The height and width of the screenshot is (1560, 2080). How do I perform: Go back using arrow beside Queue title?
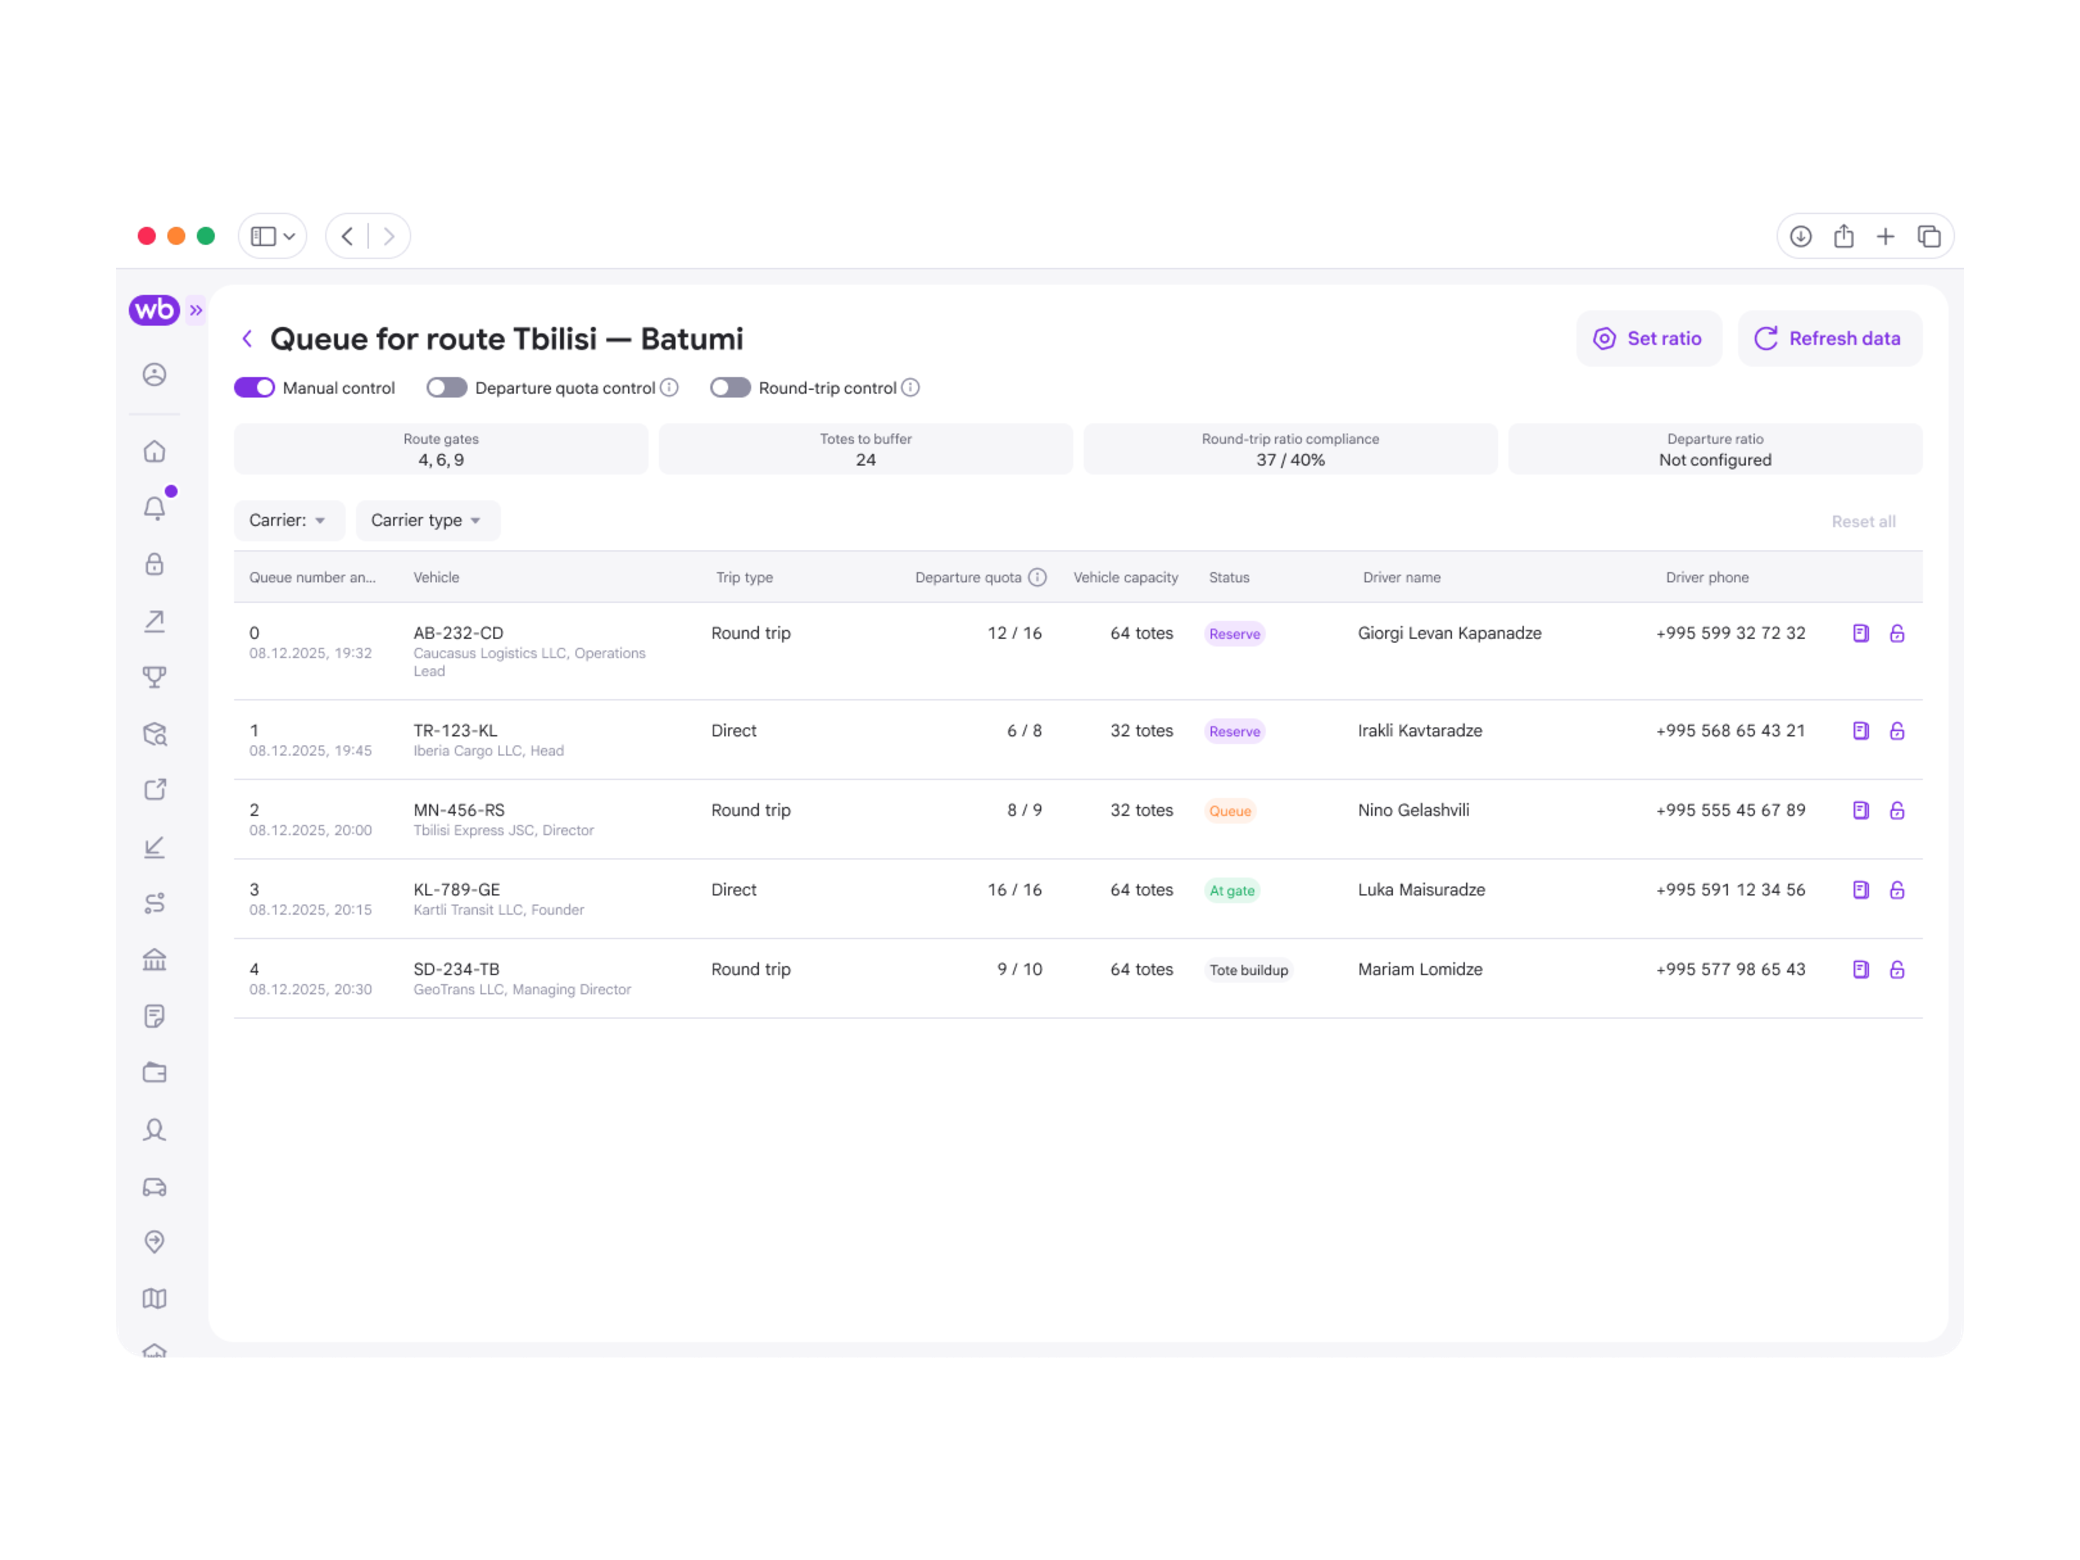point(247,339)
